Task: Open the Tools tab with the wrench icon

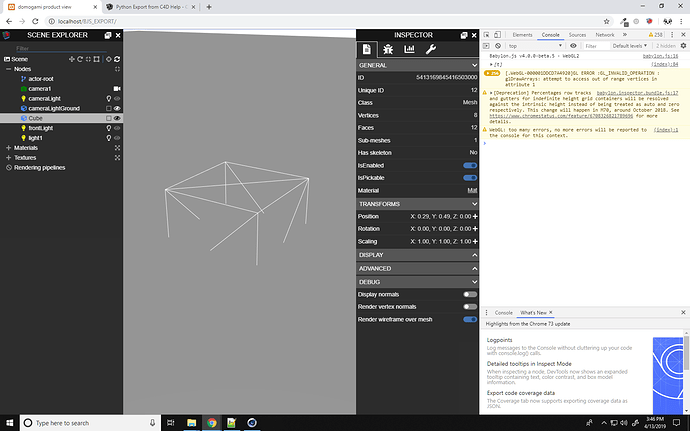Action: coord(431,49)
